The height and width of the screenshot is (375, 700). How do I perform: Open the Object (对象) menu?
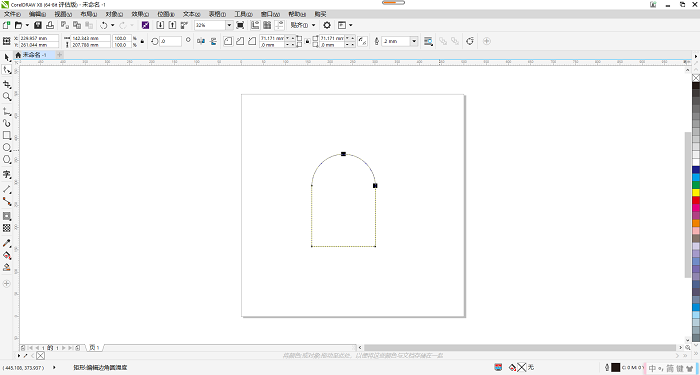(x=115, y=14)
